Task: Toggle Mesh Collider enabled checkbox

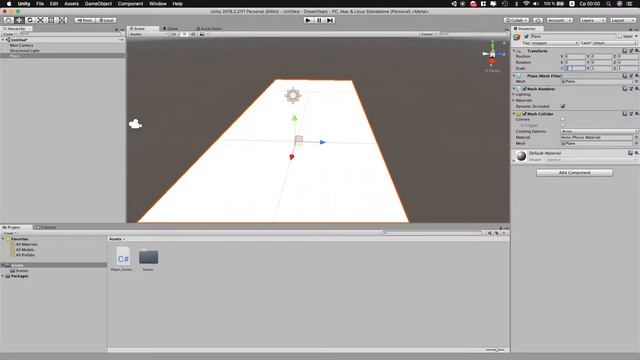Action: pos(524,114)
